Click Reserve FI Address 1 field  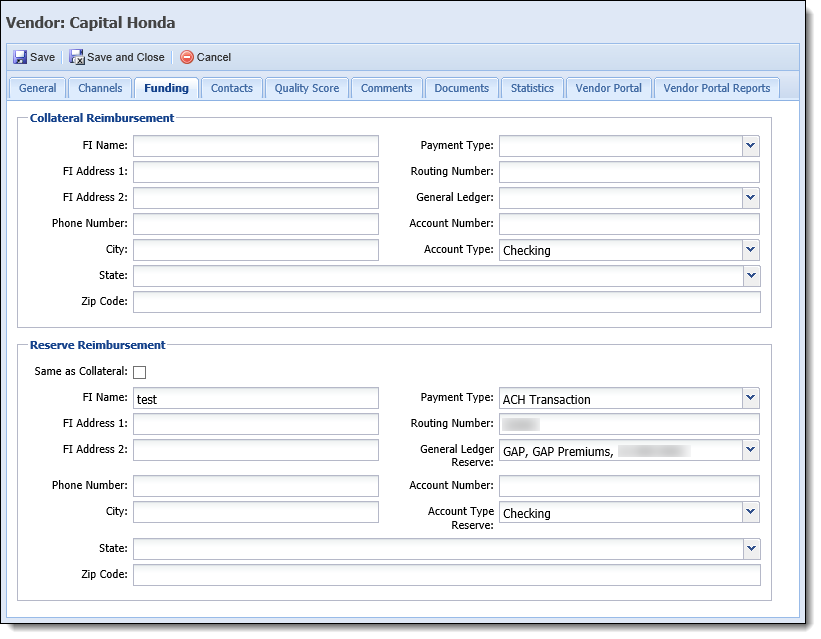click(256, 424)
